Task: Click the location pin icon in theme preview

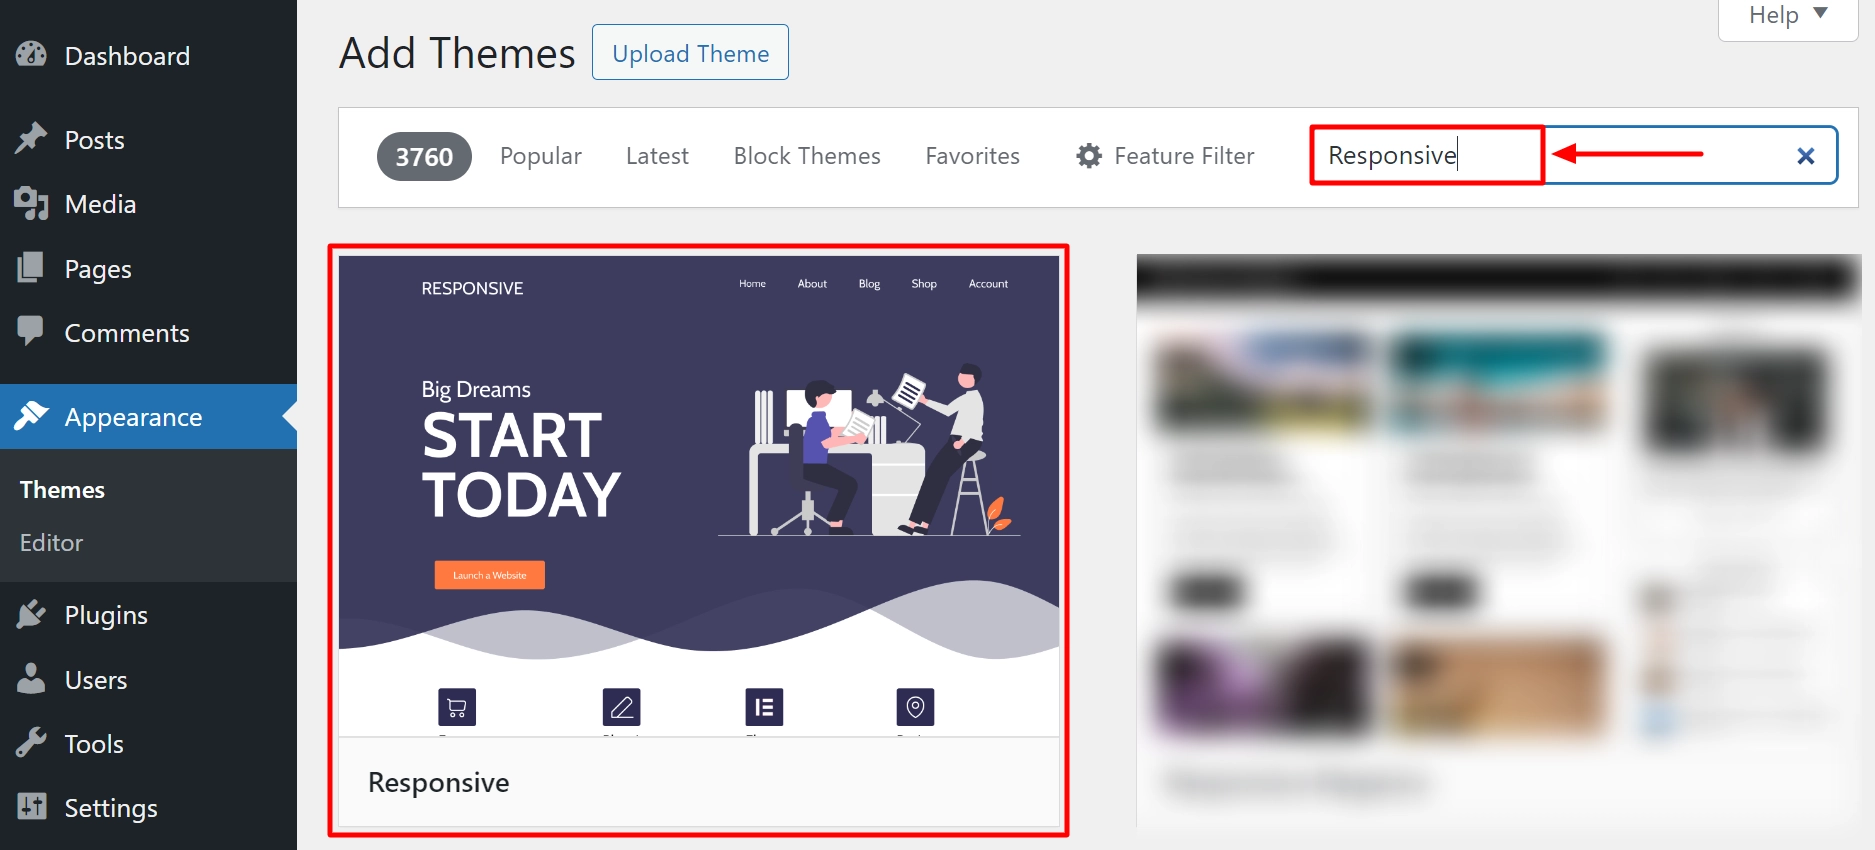Action: 915,707
